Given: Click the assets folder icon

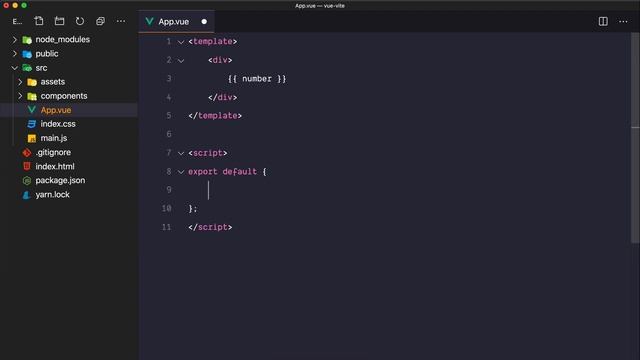Looking at the screenshot, I should tap(32, 82).
